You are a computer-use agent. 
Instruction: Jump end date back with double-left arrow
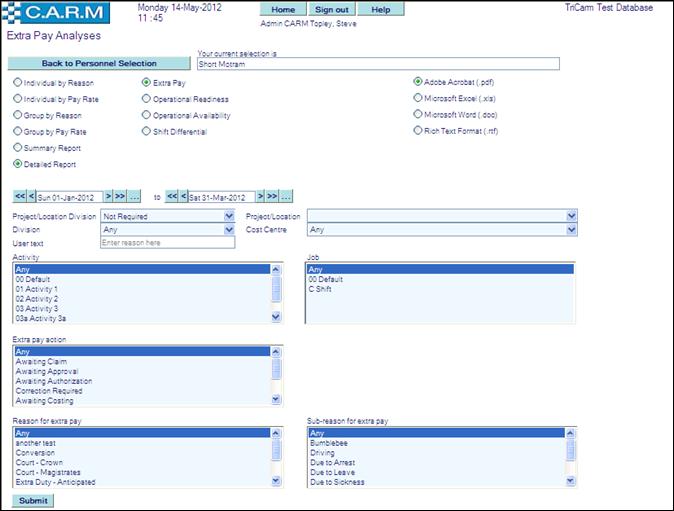point(171,196)
